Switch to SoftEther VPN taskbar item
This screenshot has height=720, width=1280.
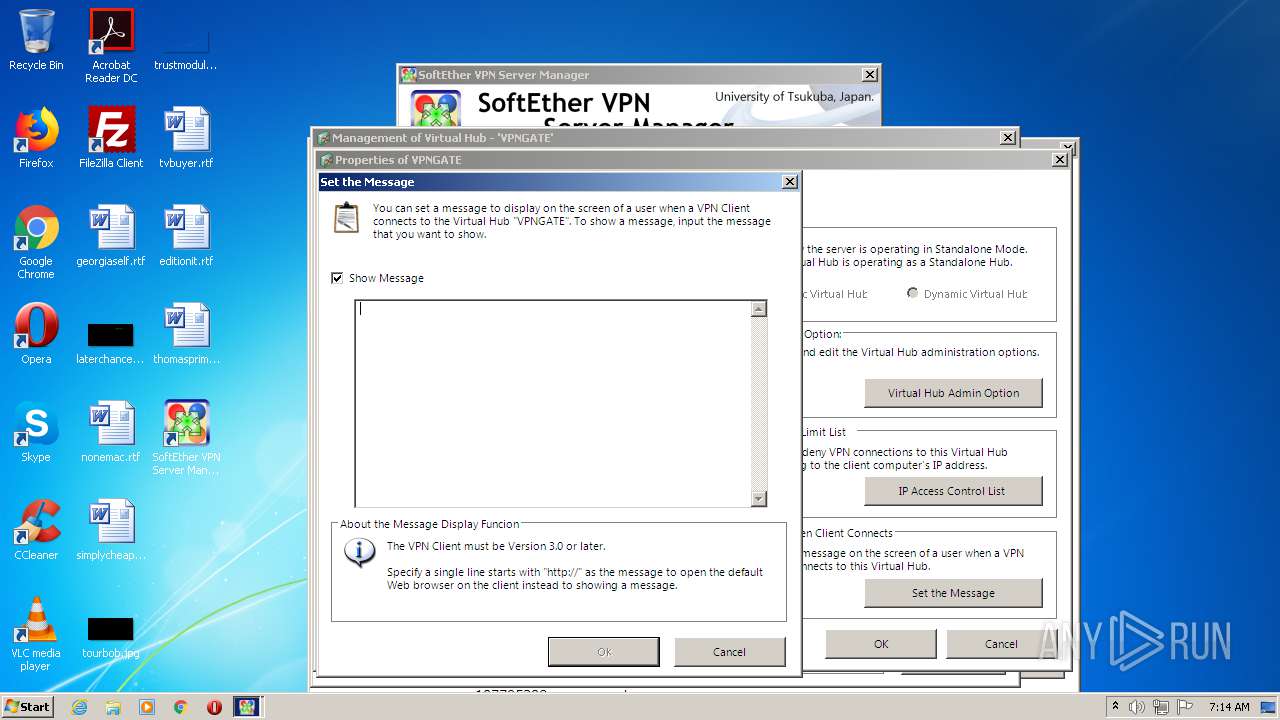(247, 707)
